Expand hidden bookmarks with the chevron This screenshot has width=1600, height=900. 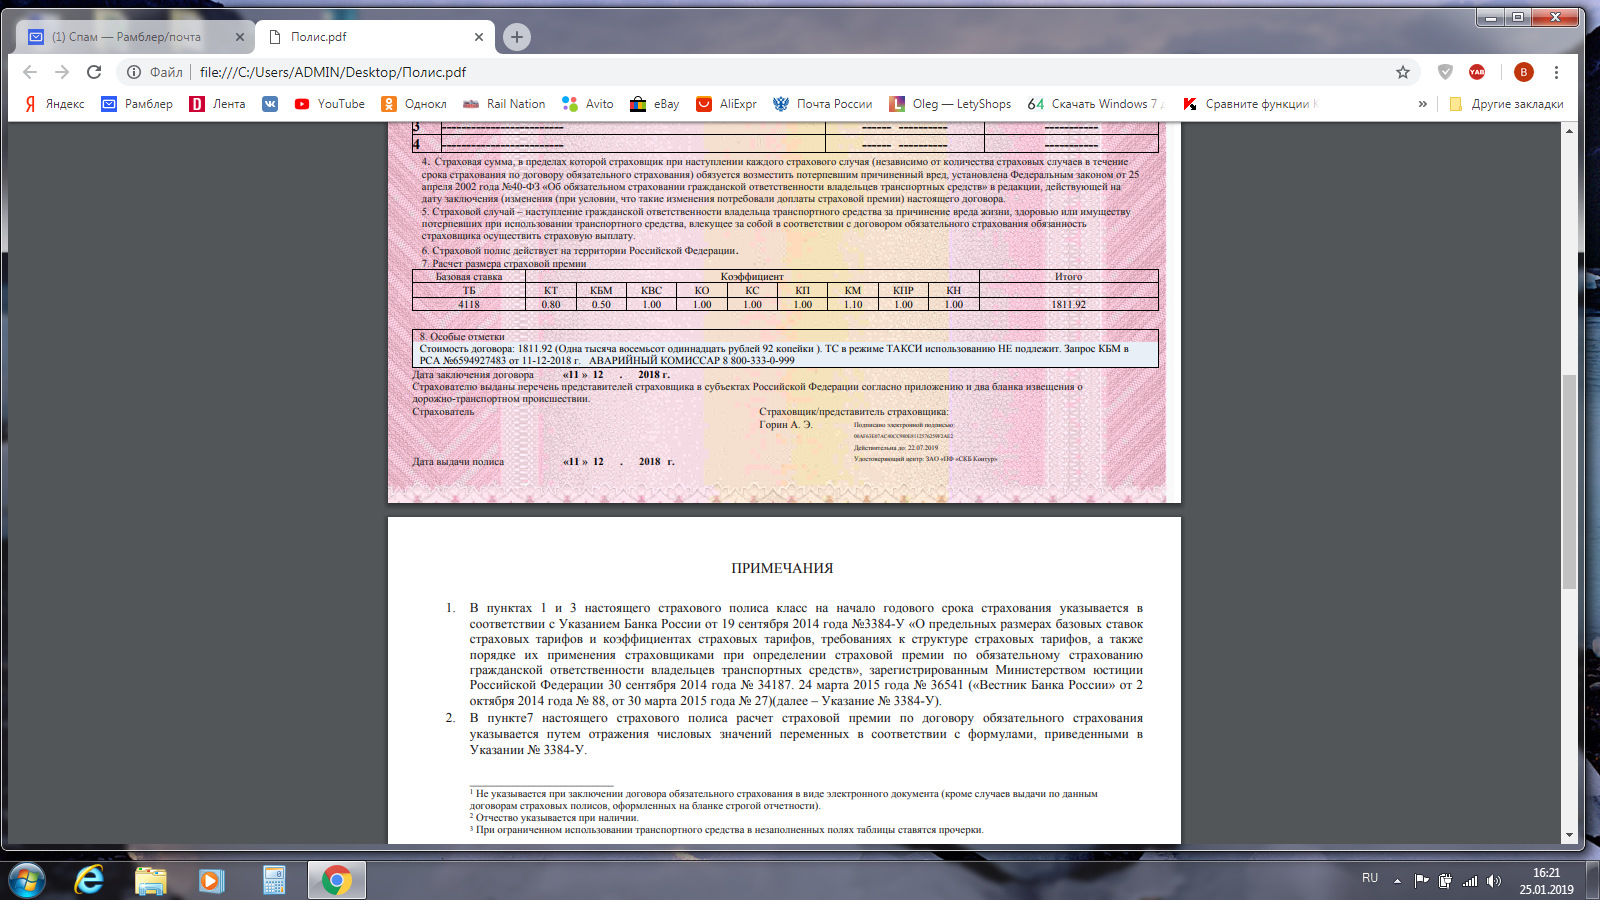1422,104
